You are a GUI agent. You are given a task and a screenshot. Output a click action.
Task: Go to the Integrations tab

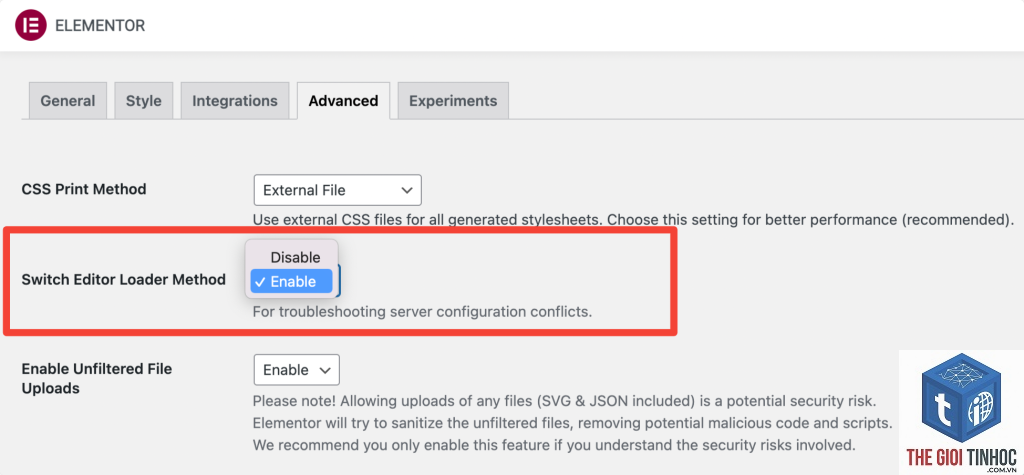click(x=235, y=101)
